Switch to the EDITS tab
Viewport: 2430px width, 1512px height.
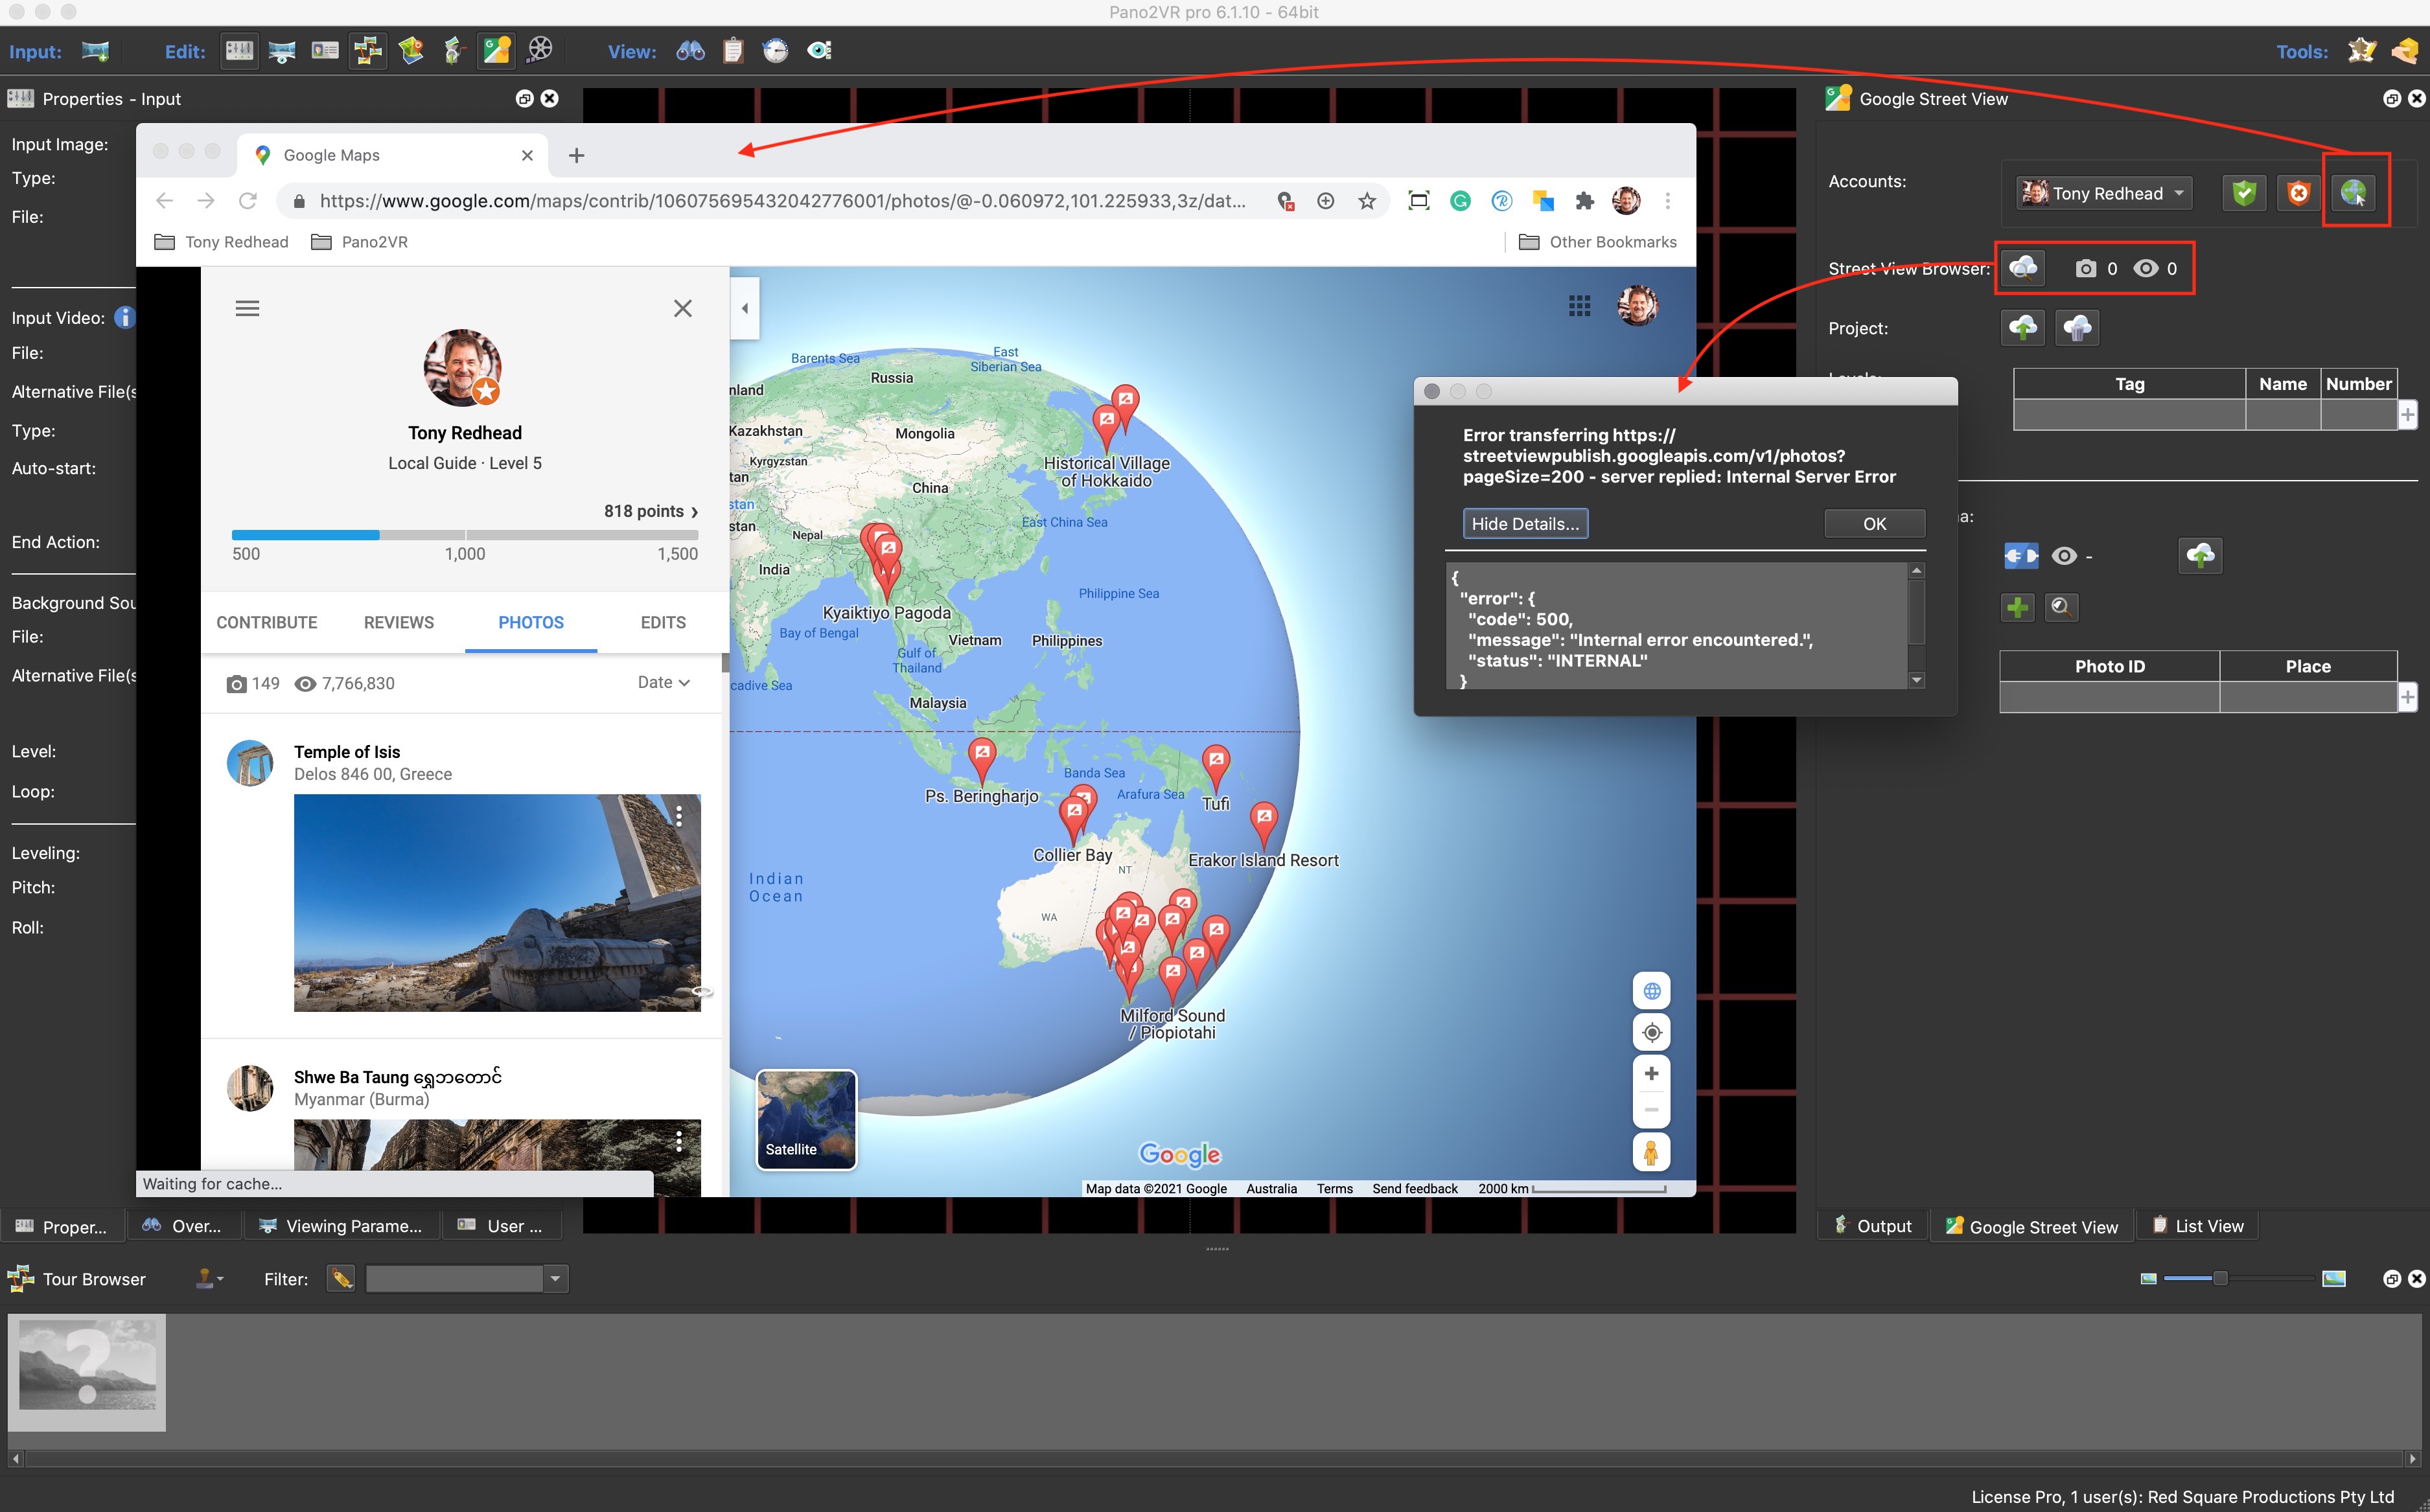coord(663,622)
